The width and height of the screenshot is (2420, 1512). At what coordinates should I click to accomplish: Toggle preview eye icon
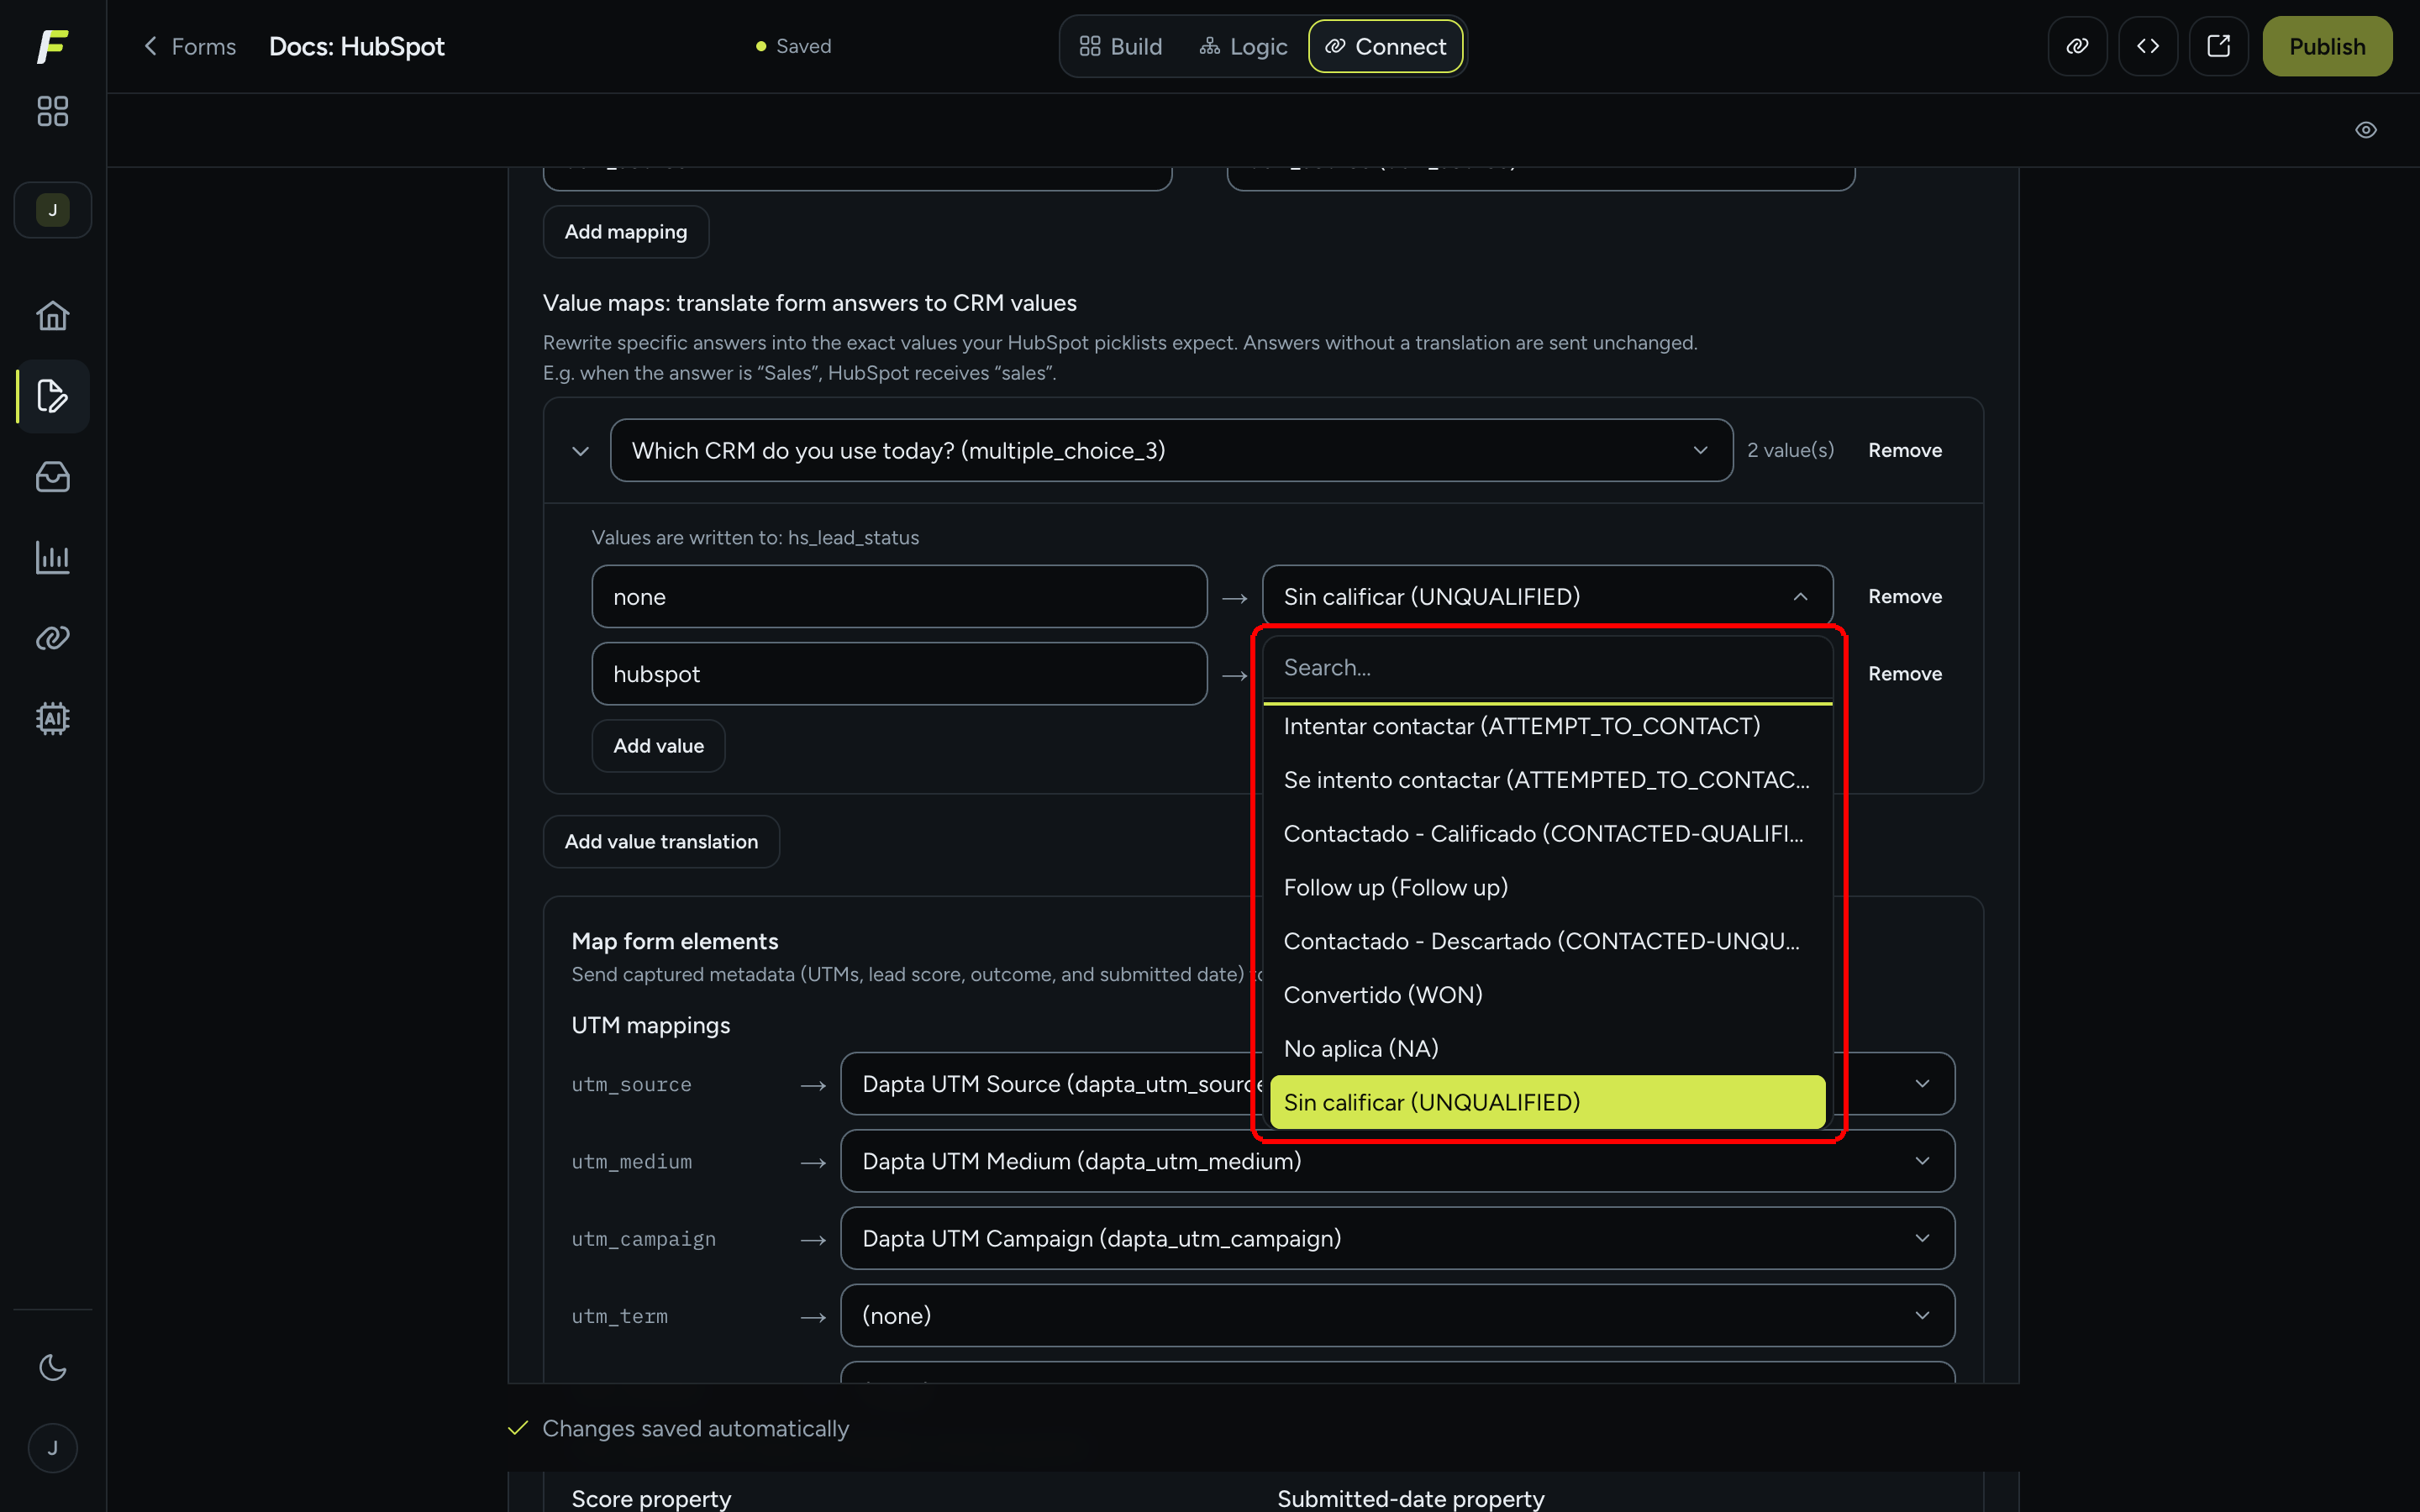coord(2366,130)
